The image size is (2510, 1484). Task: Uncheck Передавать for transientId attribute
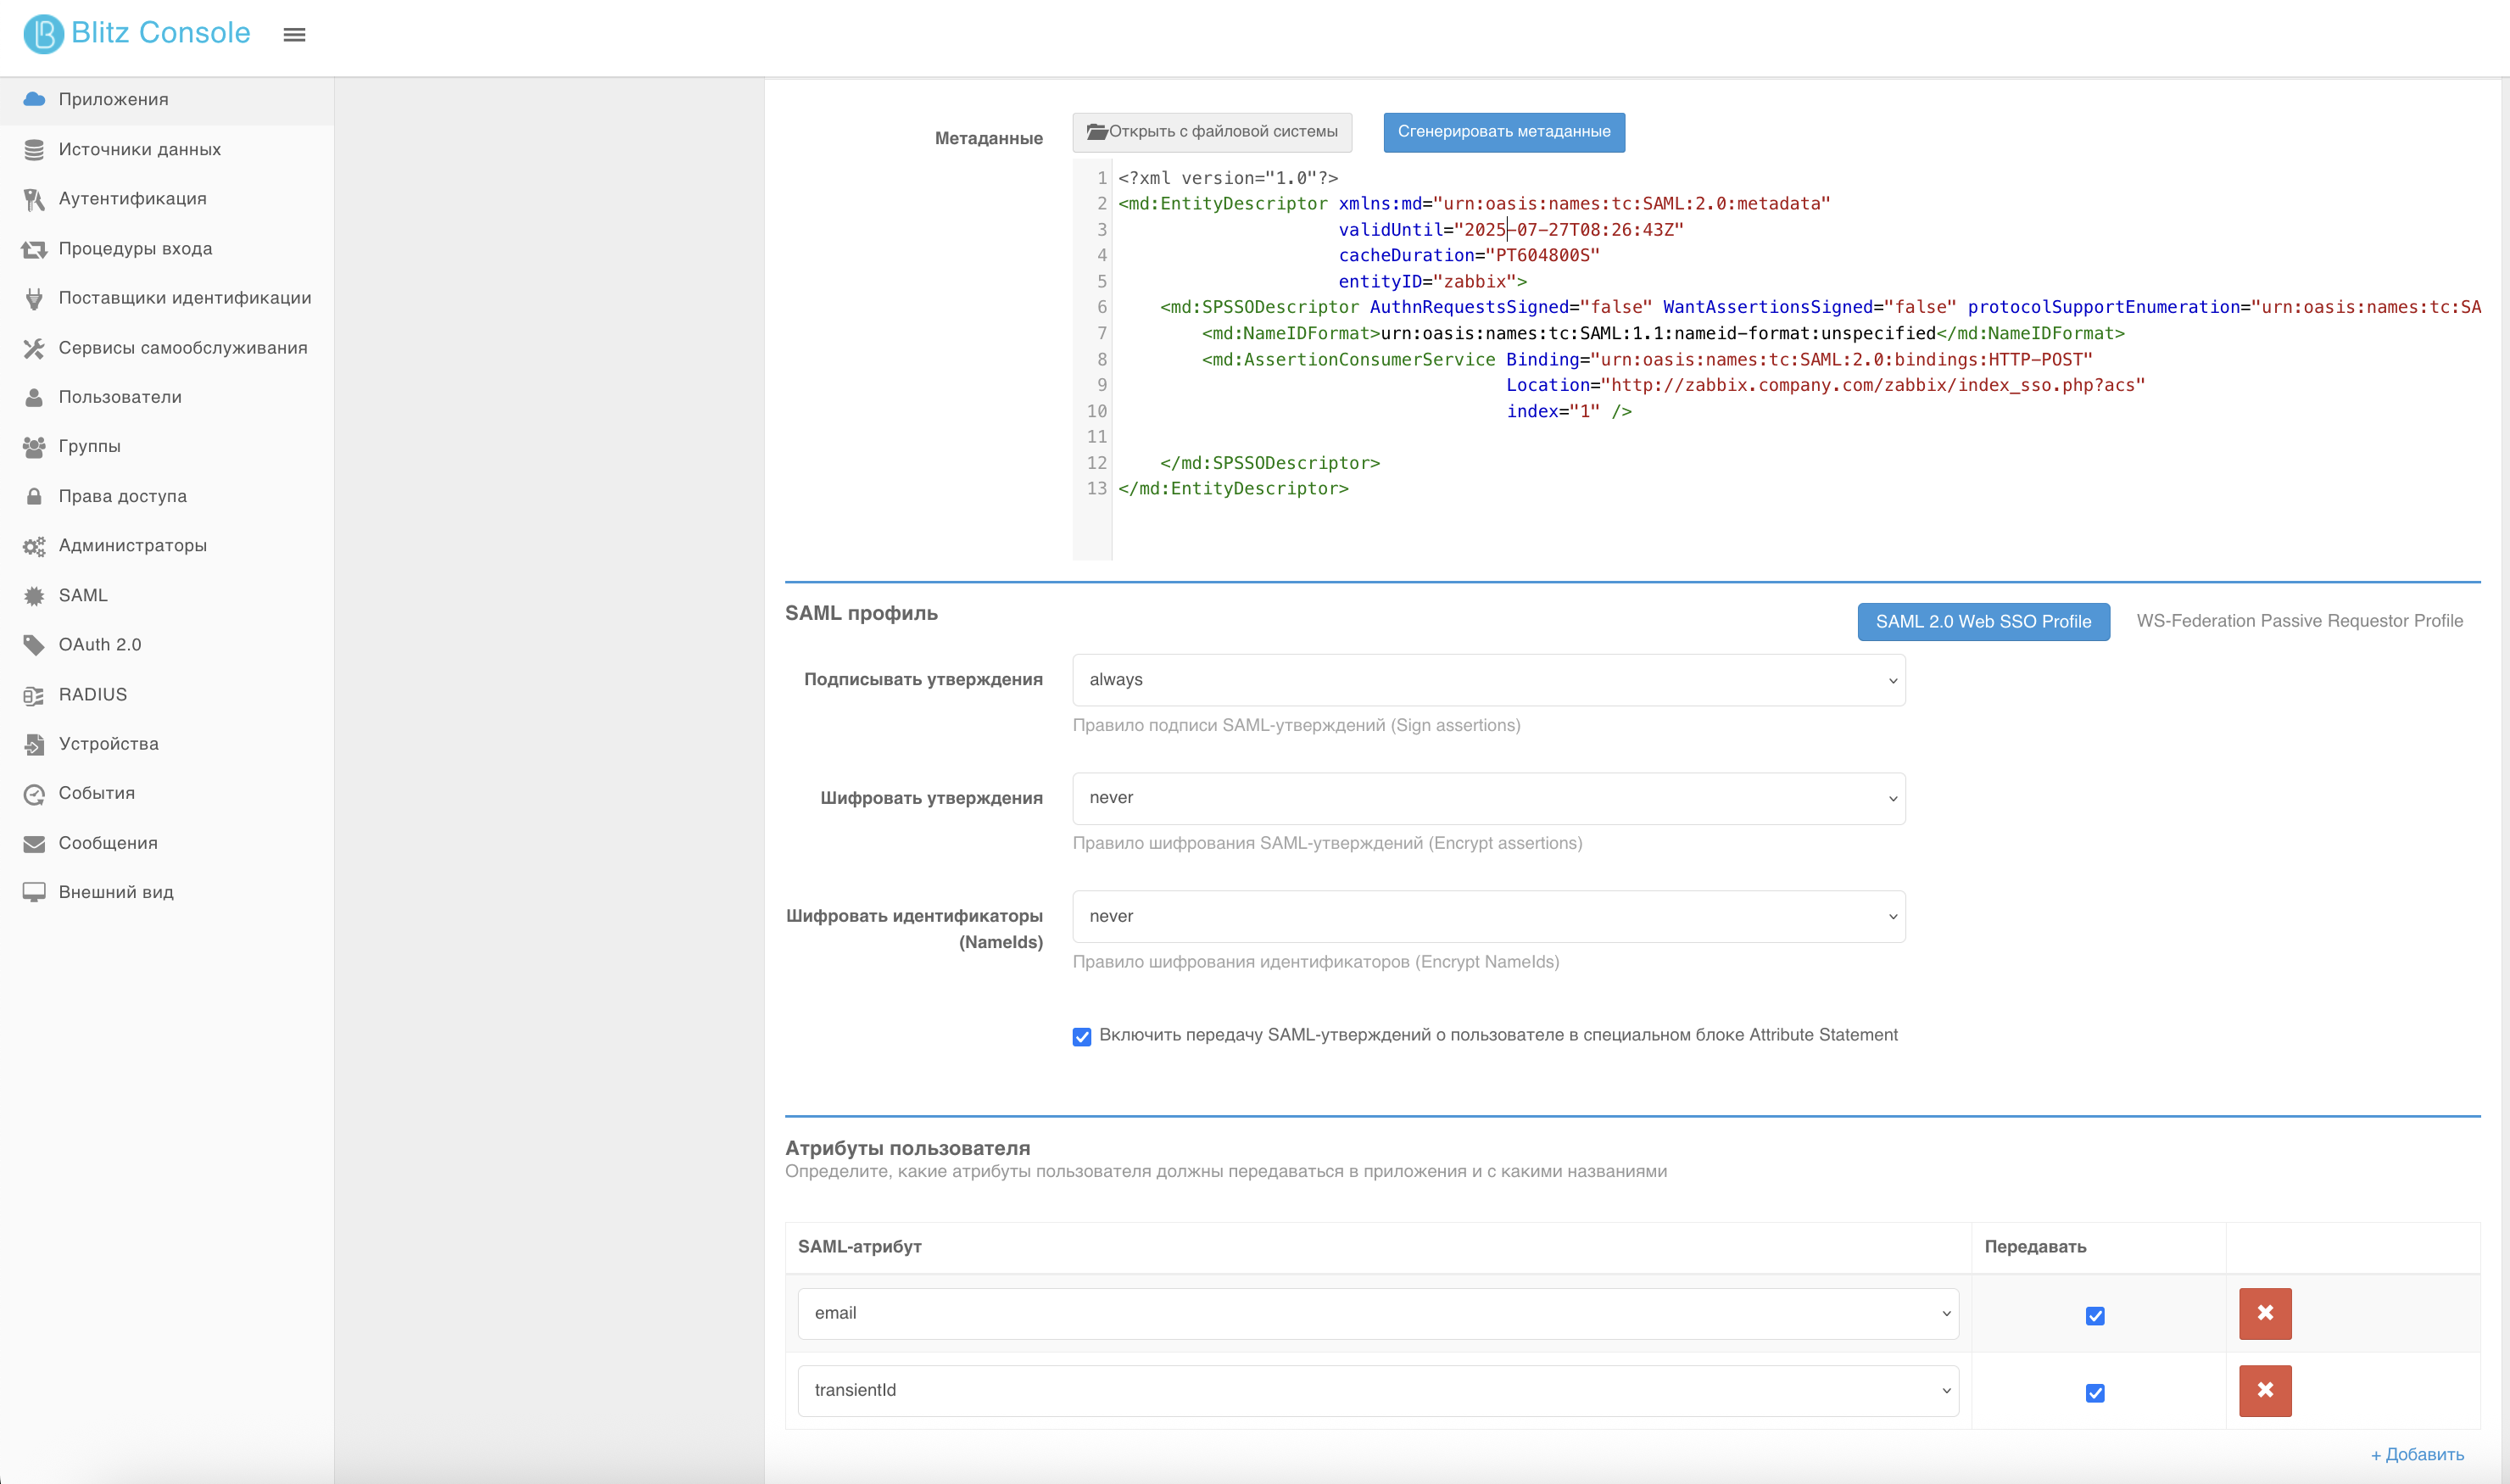point(2095,1392)
